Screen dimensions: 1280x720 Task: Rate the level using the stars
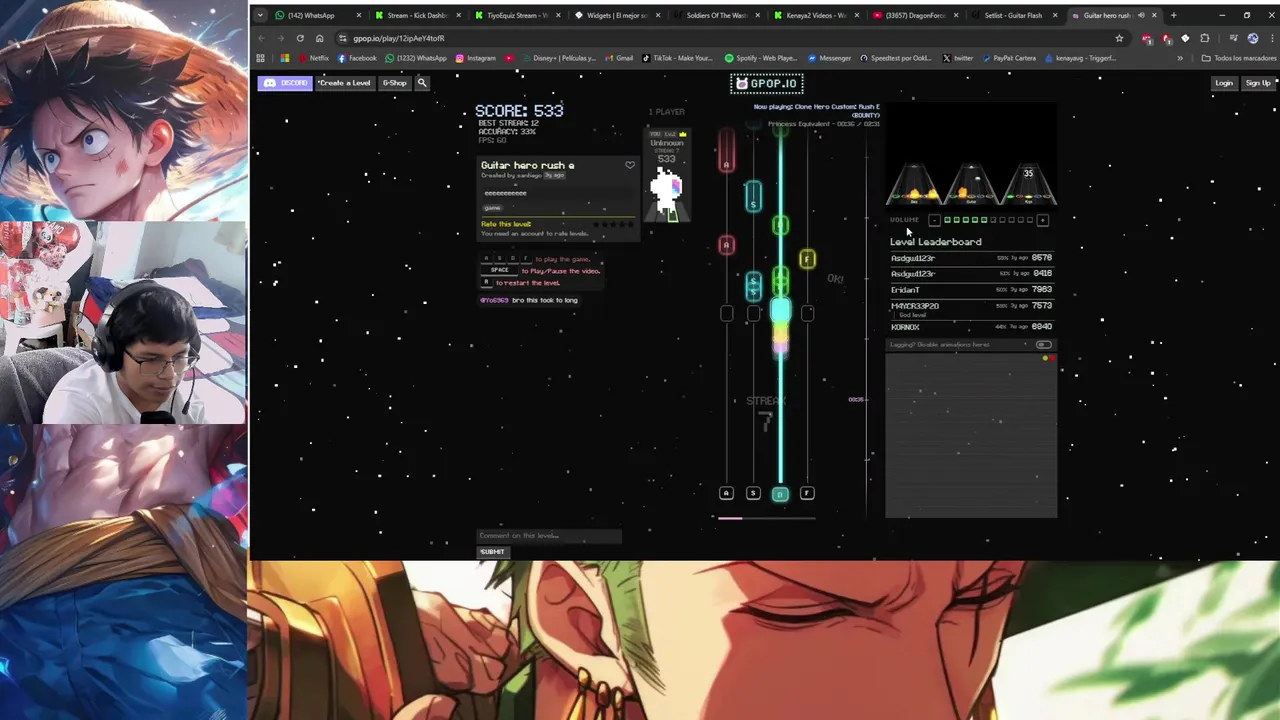[x=614, y=224]
